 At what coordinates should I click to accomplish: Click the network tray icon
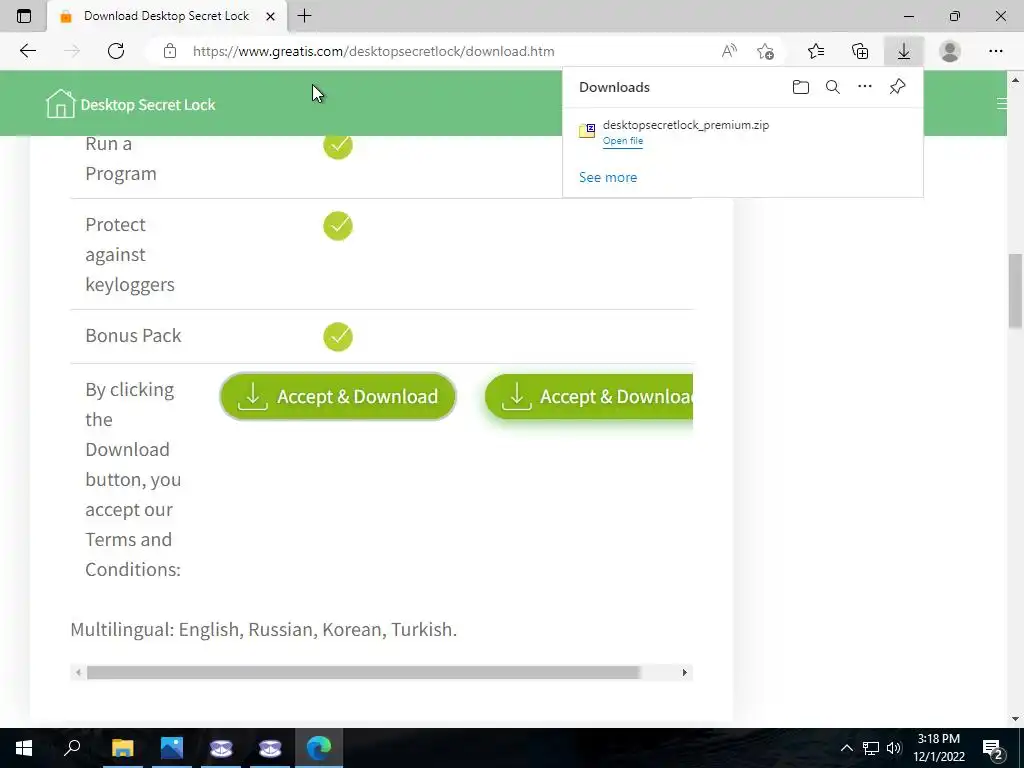[x=871, y=748]
